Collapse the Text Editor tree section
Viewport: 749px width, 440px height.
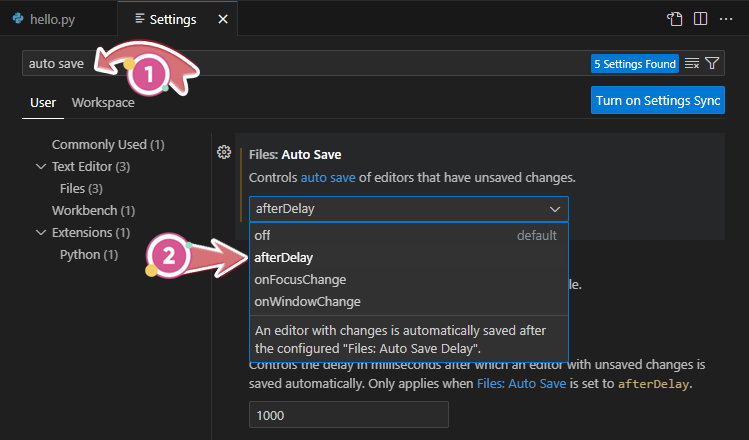[41, 167]
